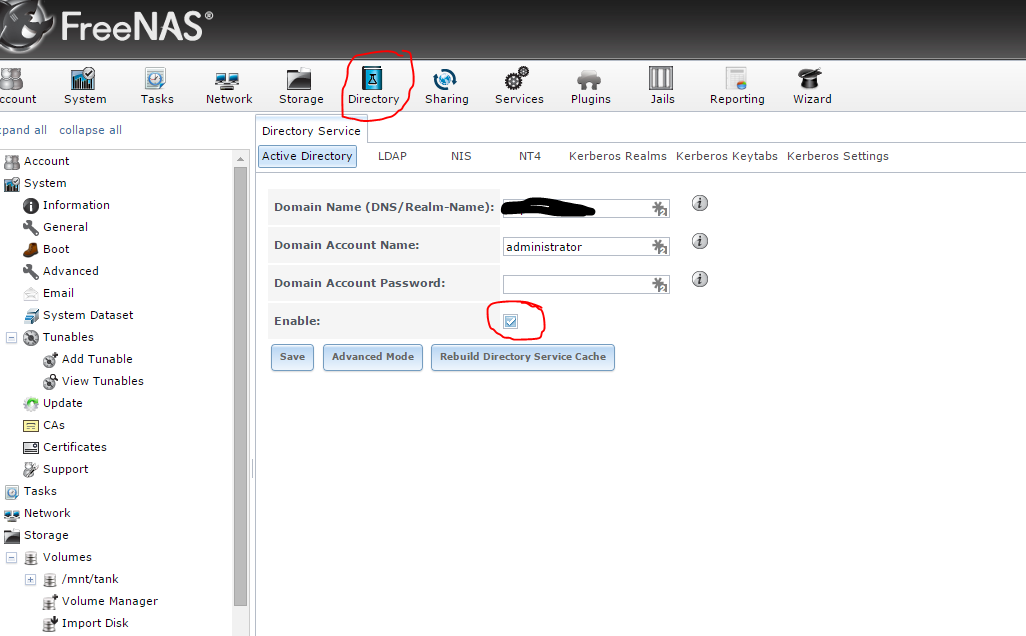The image size is (1026, 636).
Task: Open the System toolbar icon
Action: tap(84, 86)
